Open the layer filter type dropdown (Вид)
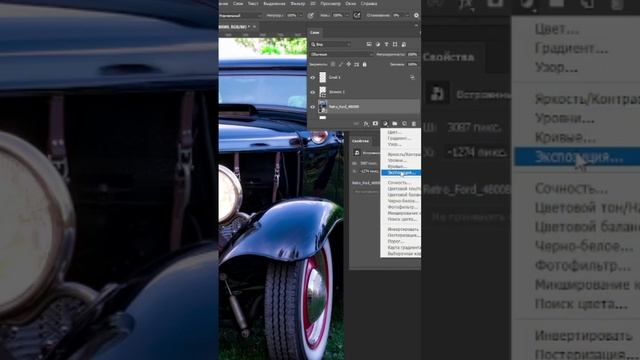The image size is (640, 360). point(331,44)
